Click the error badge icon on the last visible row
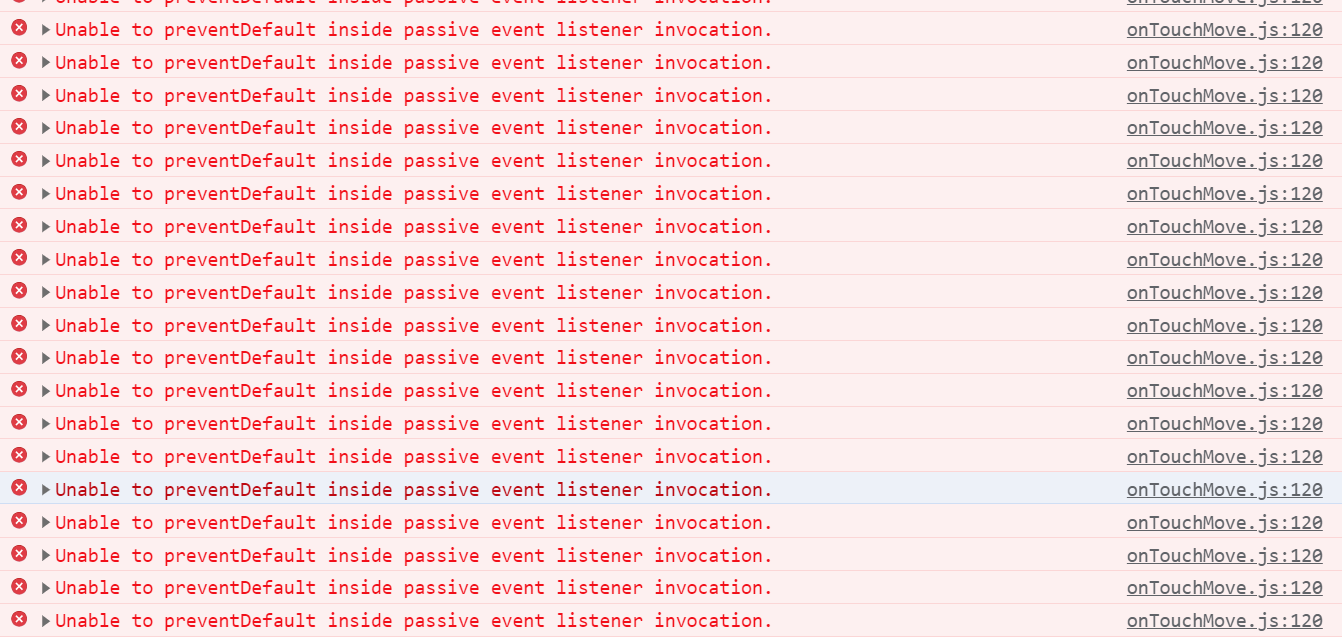Image resolution: width=1342 pixels, height=639 pixels. (18, 620)
